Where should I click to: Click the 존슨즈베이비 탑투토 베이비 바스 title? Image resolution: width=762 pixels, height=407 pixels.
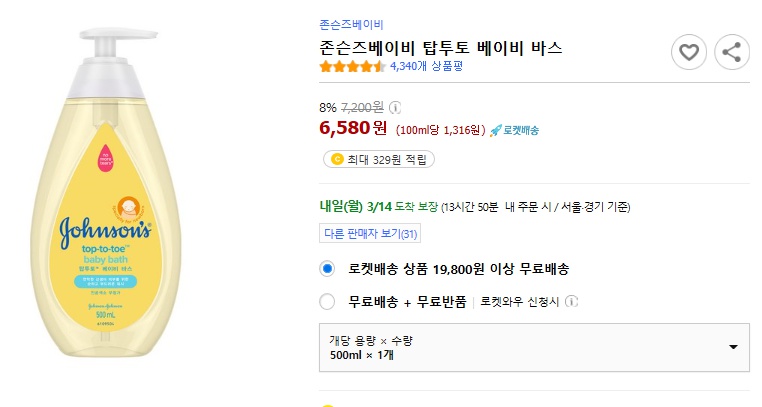click(440, 47)
